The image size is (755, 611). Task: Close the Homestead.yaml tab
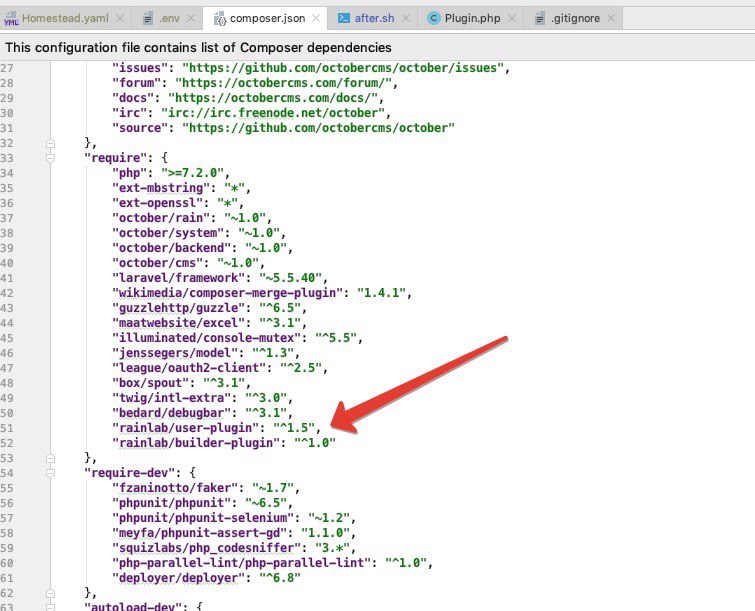click(120, 18)
